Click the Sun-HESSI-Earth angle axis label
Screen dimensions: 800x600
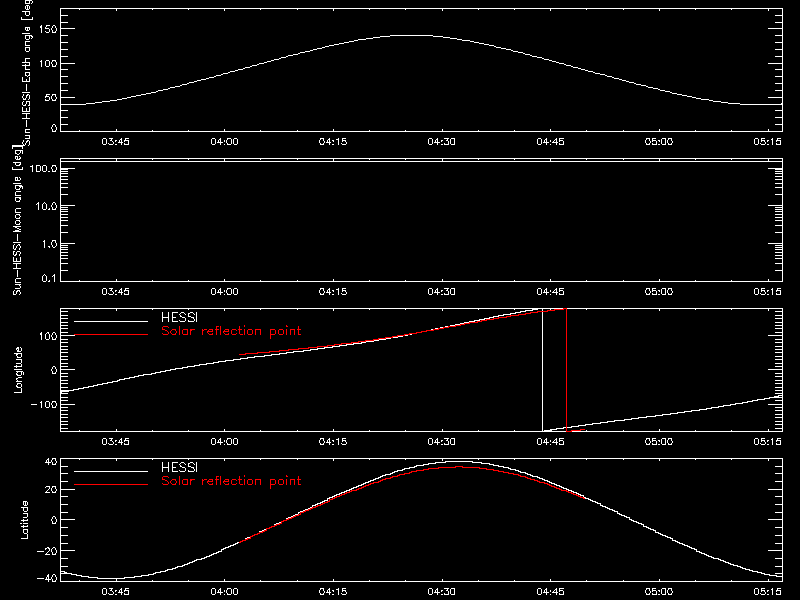(27, 73)
